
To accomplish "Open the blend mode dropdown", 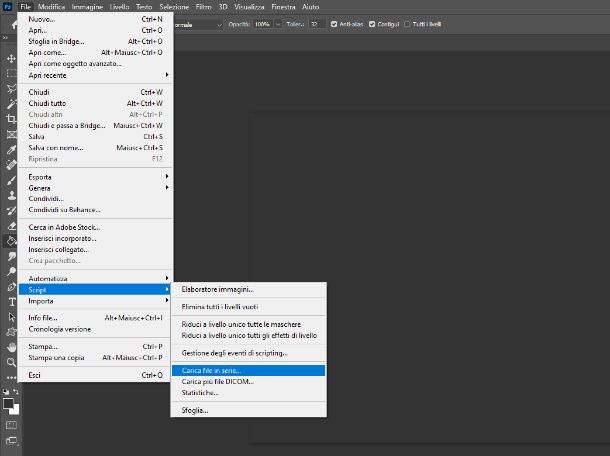I will (198, 25).
